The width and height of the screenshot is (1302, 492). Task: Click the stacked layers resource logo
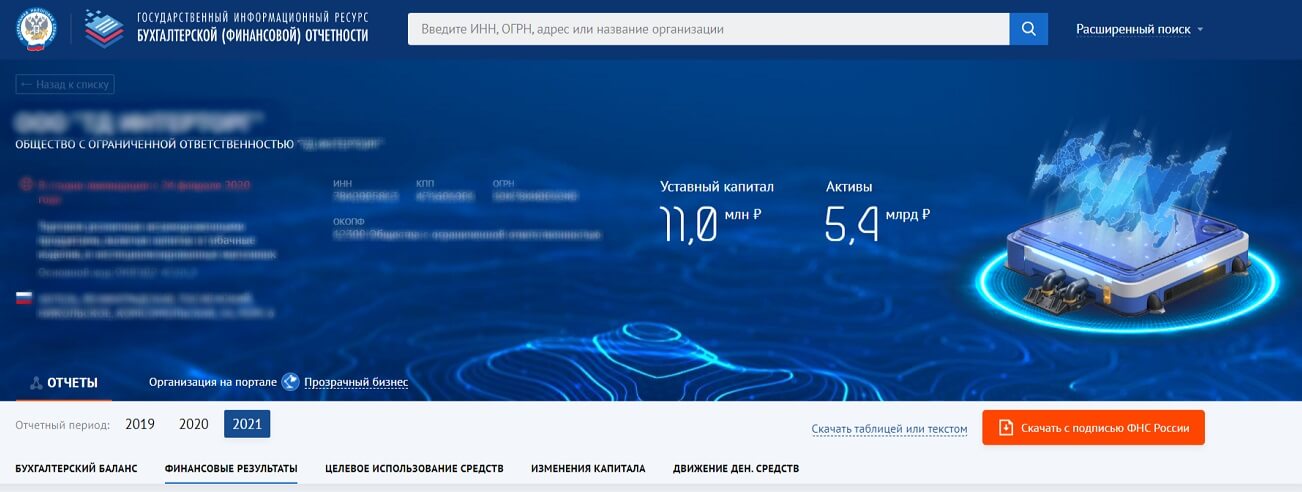pyautogui.click(x=104, y=28)
